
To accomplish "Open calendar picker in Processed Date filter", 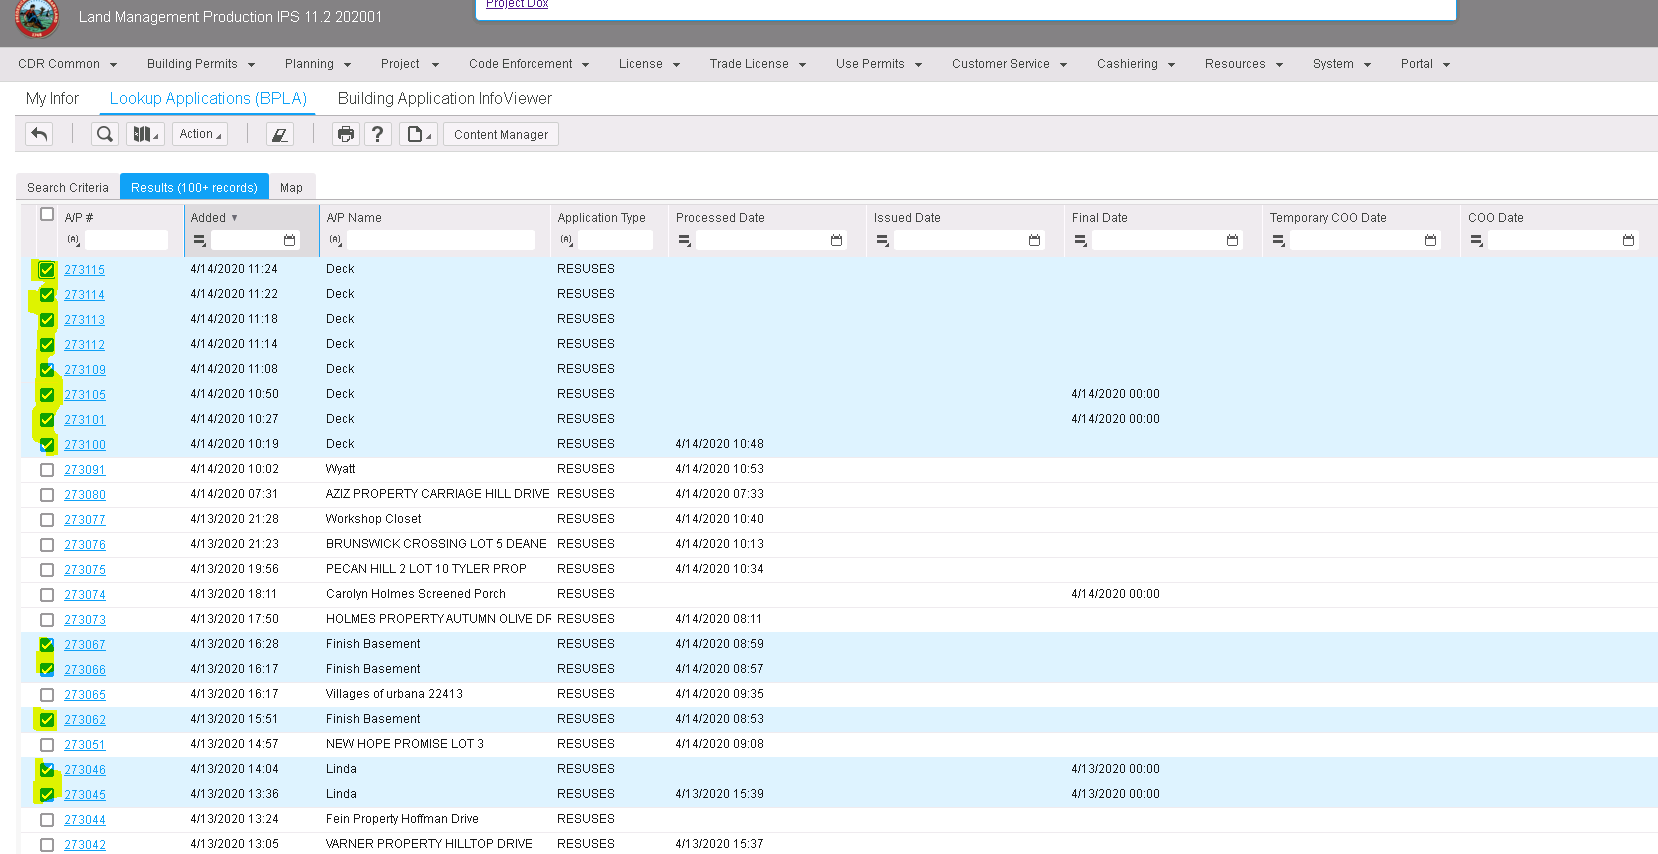I will pos(837,240).
